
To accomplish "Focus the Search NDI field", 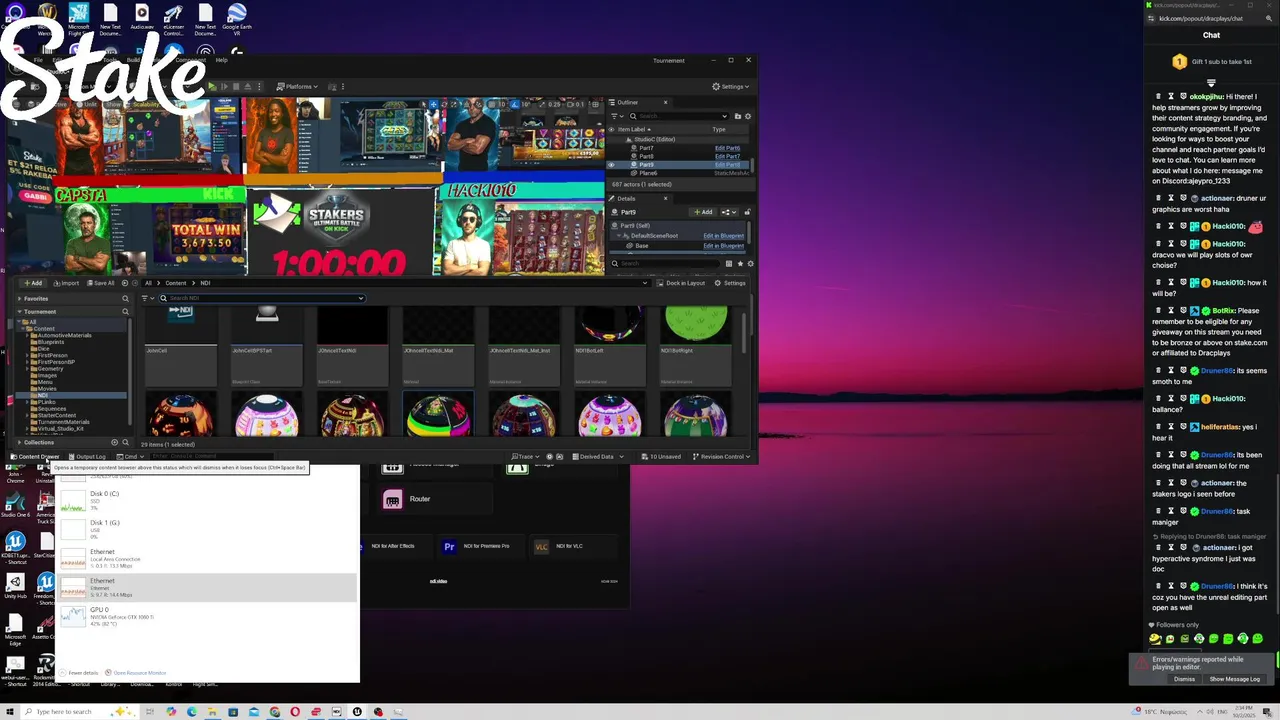I will (262, 298).
